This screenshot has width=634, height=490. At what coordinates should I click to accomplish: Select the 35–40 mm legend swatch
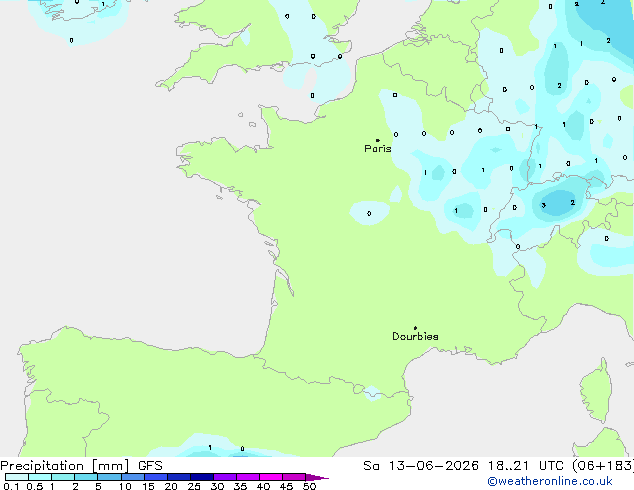pyautogui.click(x=247, y=477)
